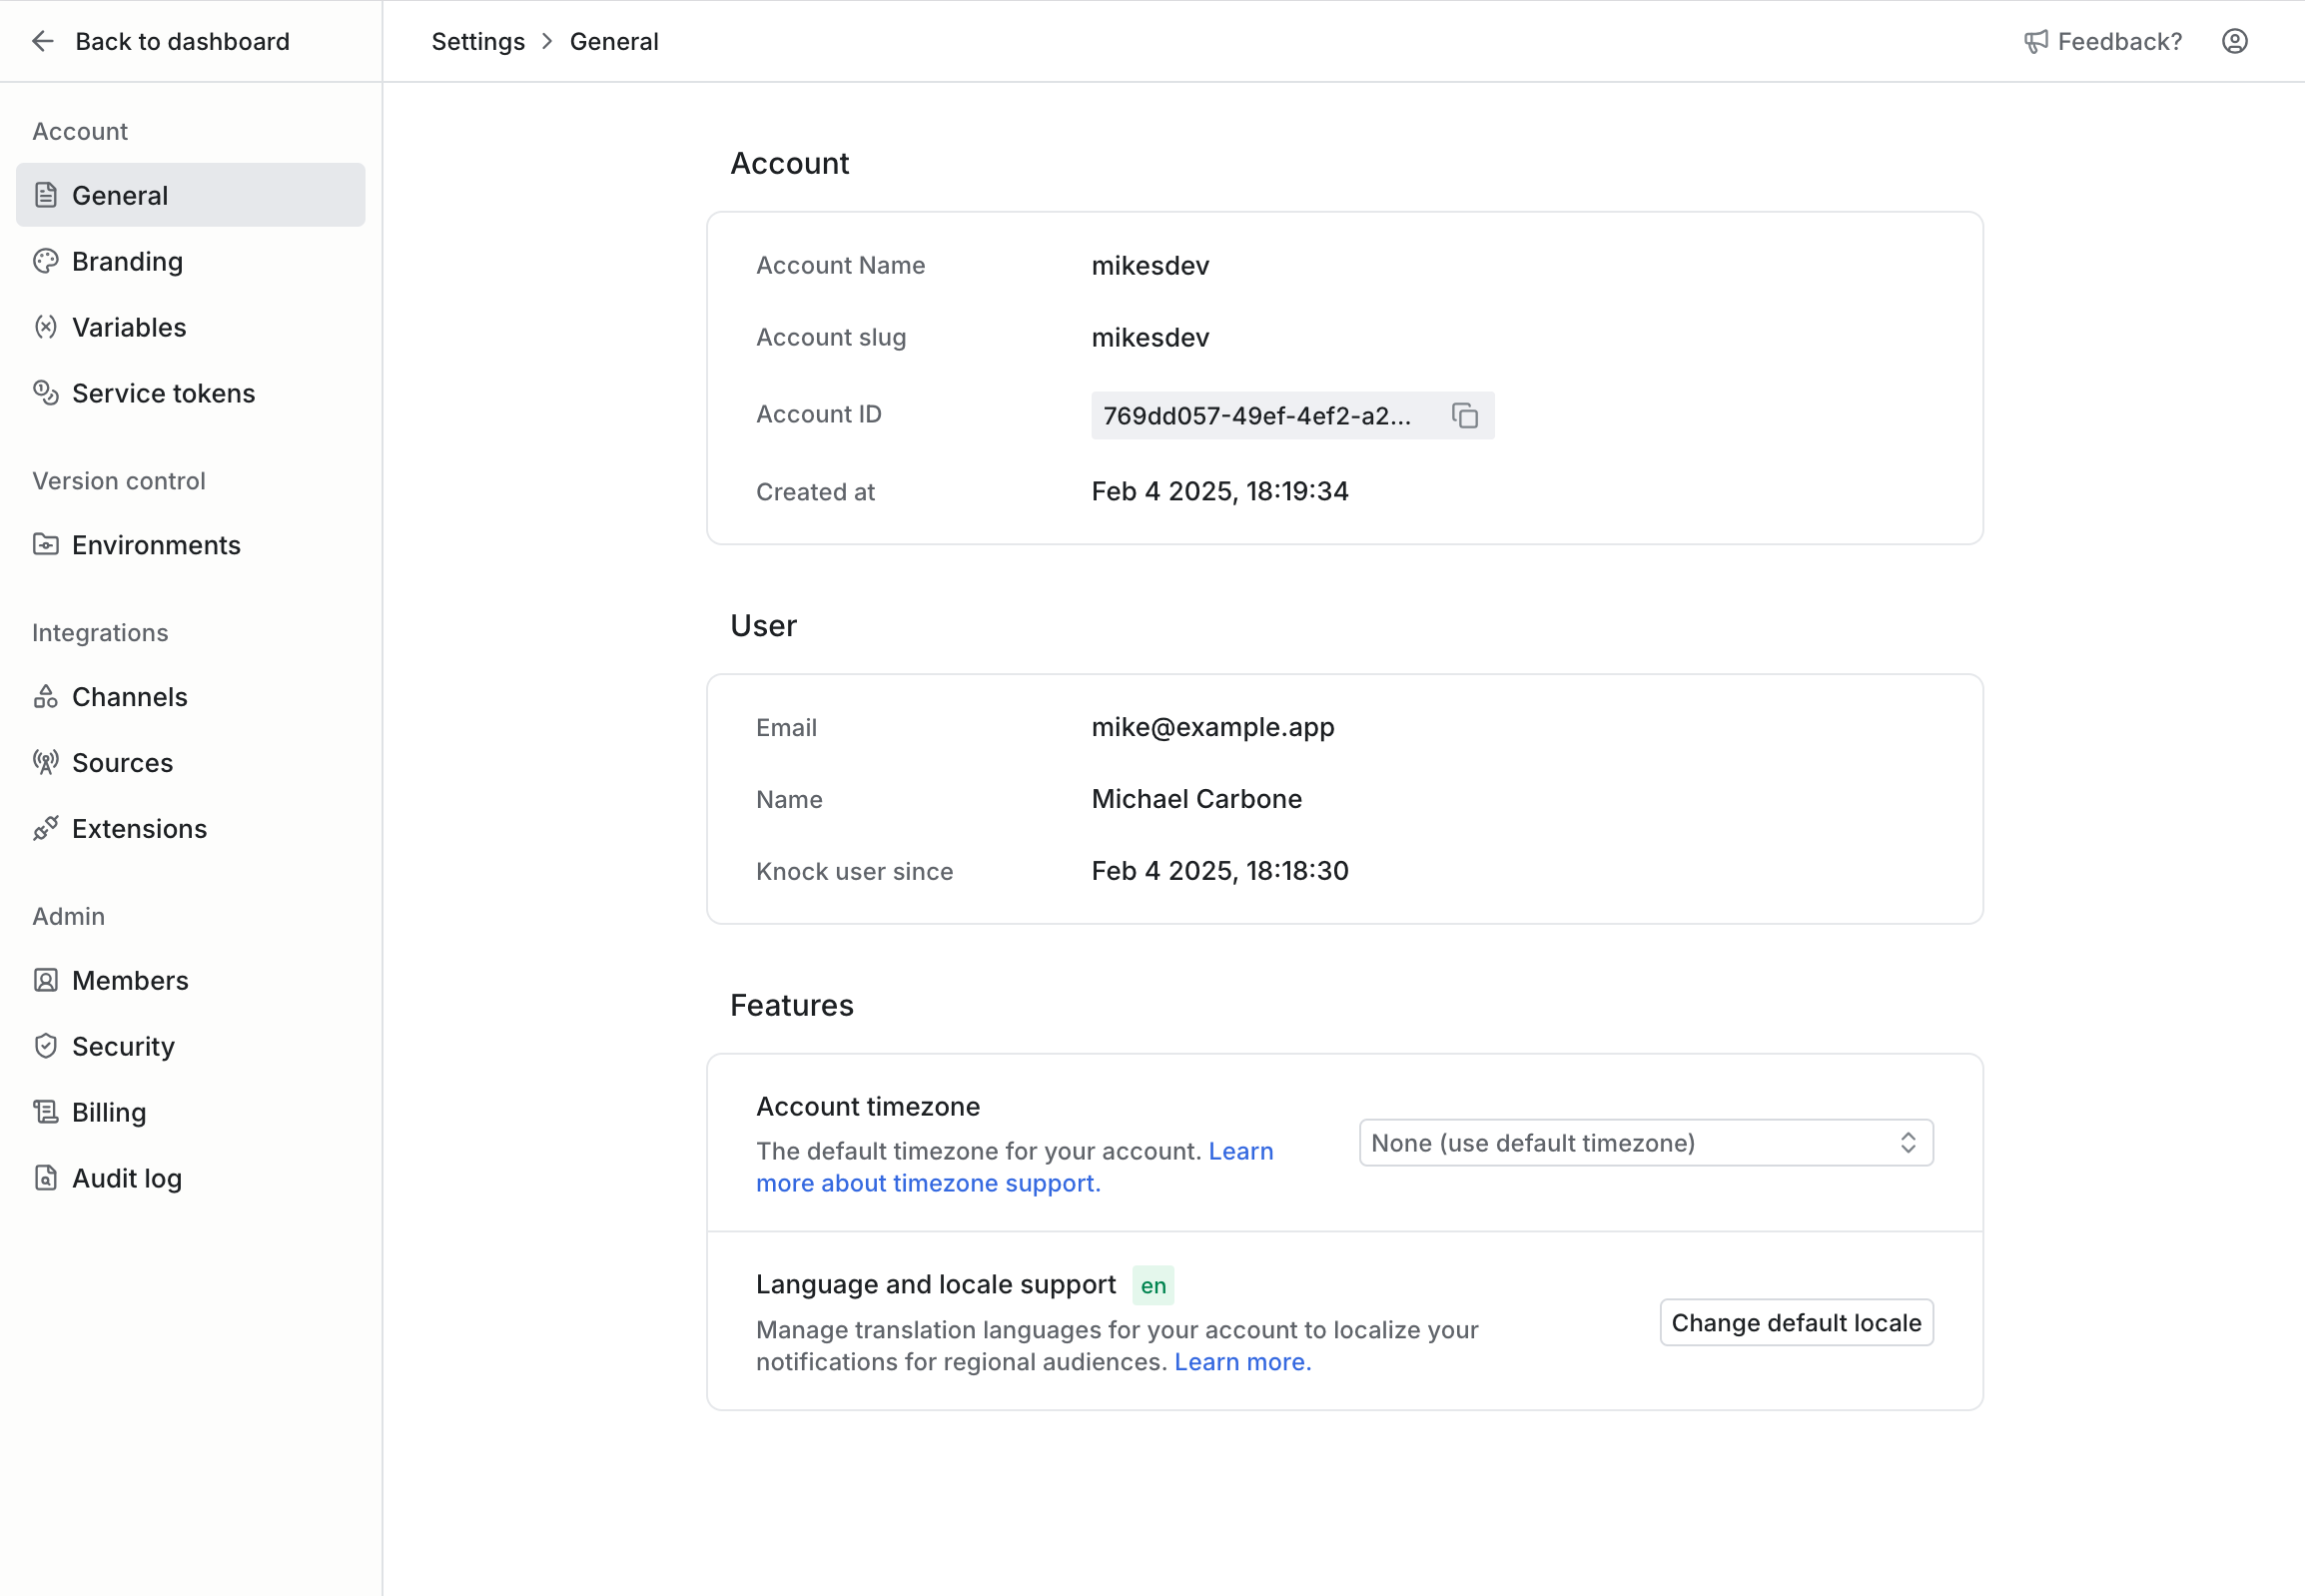Open Channels via network icon
Image resolution: width=2305 pixels, height=1596 pixels.
pos(46,696)
